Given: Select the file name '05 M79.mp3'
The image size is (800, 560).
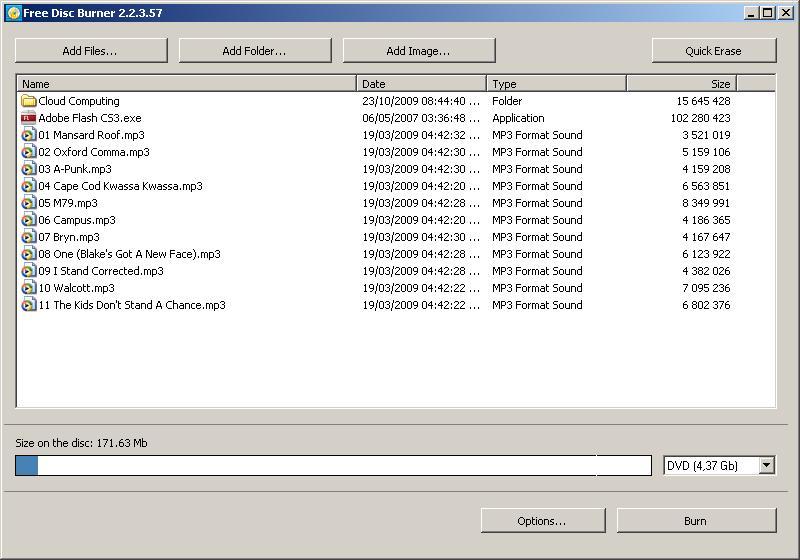Looking at the screenshot, I should point(68,203).
